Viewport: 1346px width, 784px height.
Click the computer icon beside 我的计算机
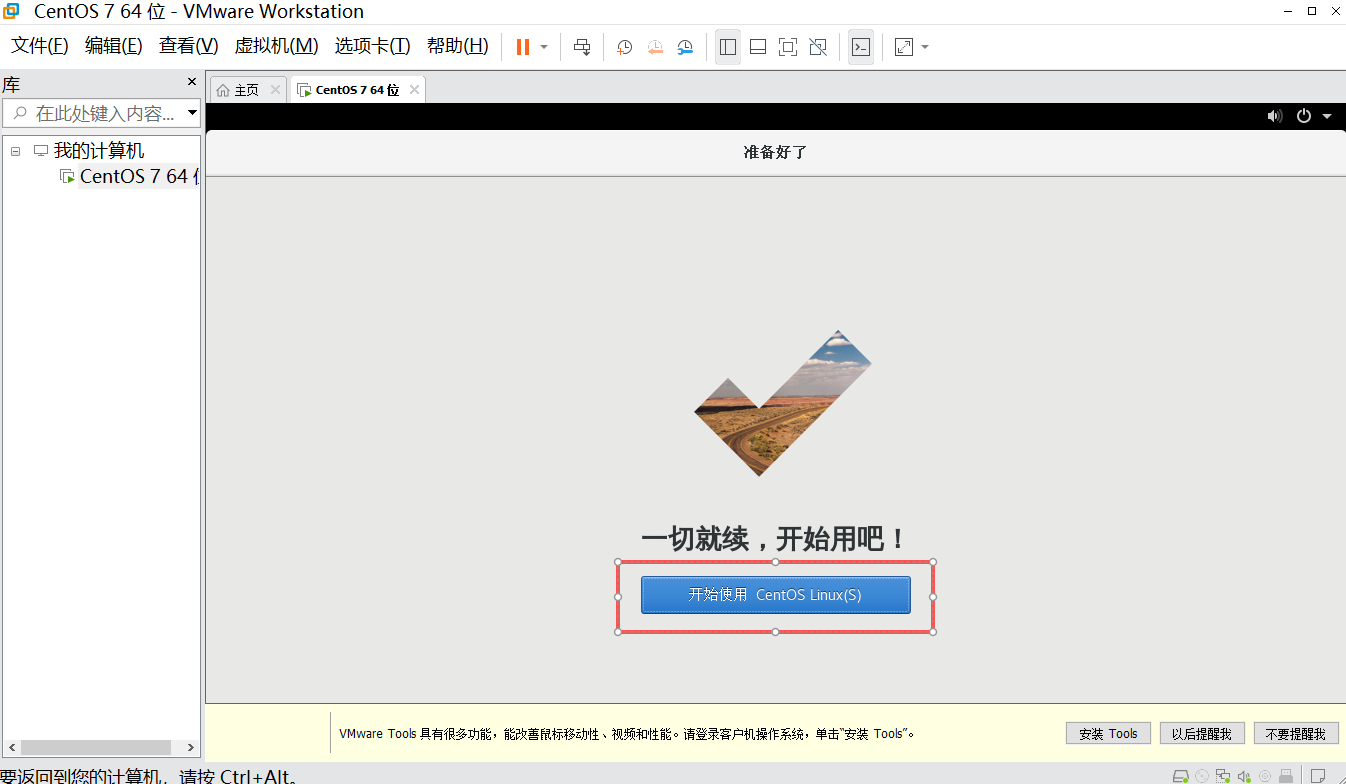click(x=41, y=151)
